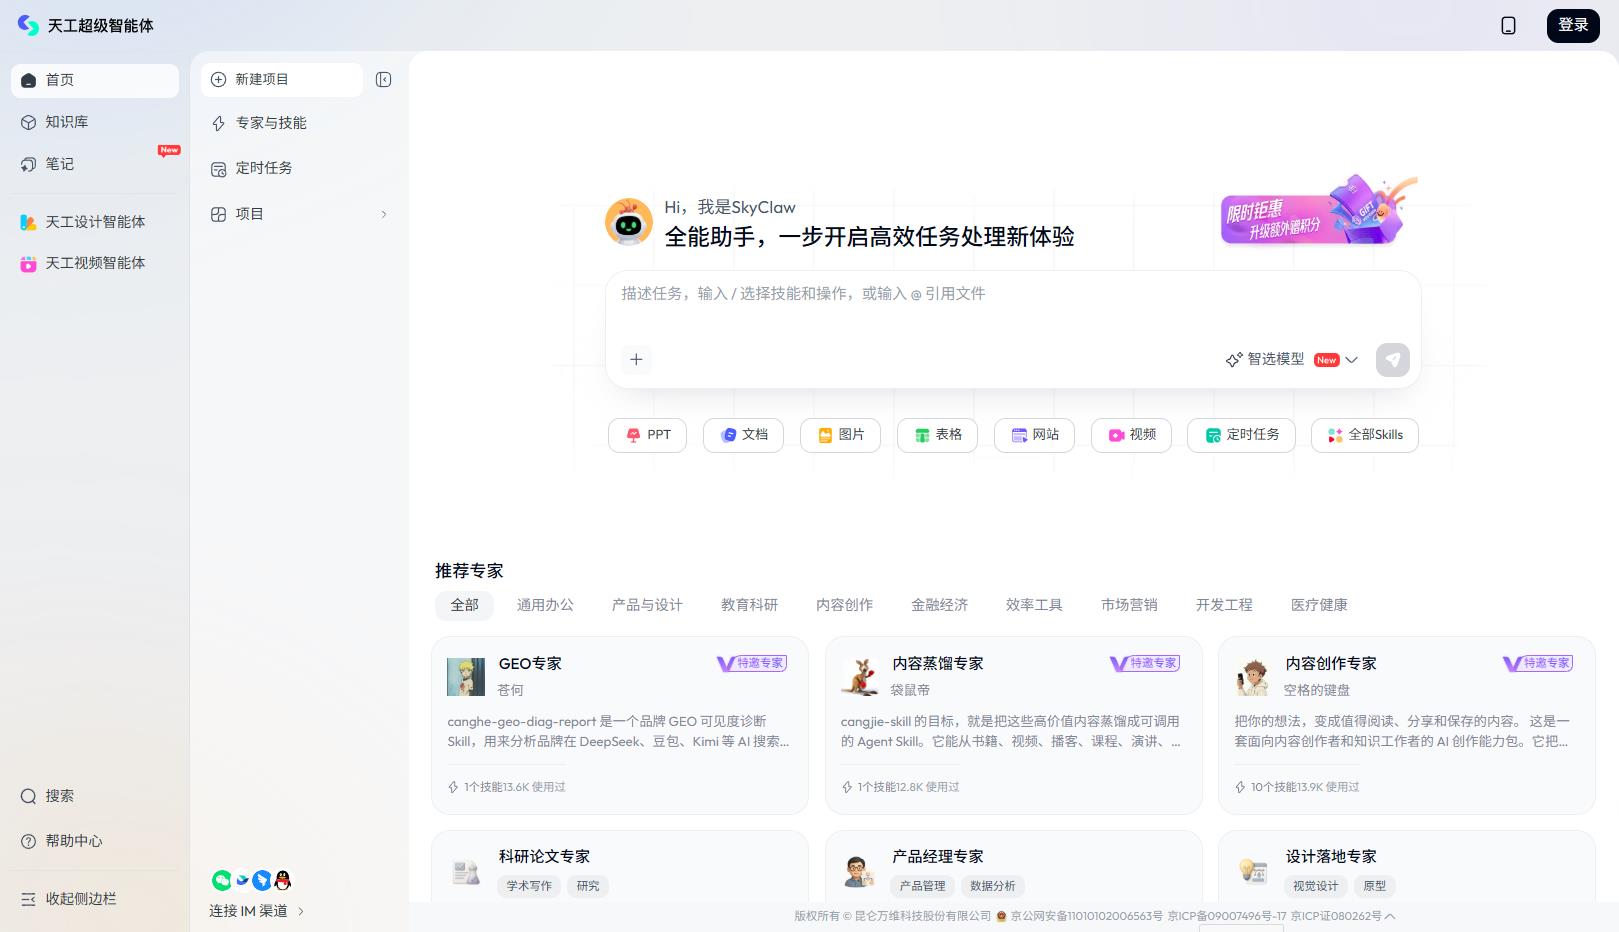Collapse sidebar via 收起侧边栏
Viewport: 1619px width, 932px height.
(95, 899)
